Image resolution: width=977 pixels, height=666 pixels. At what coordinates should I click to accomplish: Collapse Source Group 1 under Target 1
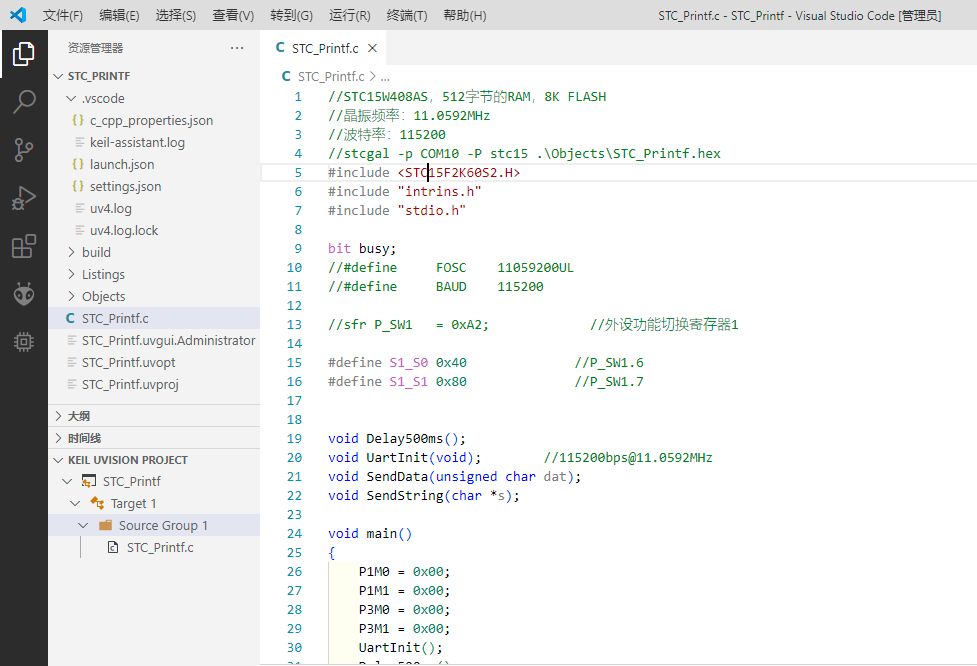coord(83,524)
